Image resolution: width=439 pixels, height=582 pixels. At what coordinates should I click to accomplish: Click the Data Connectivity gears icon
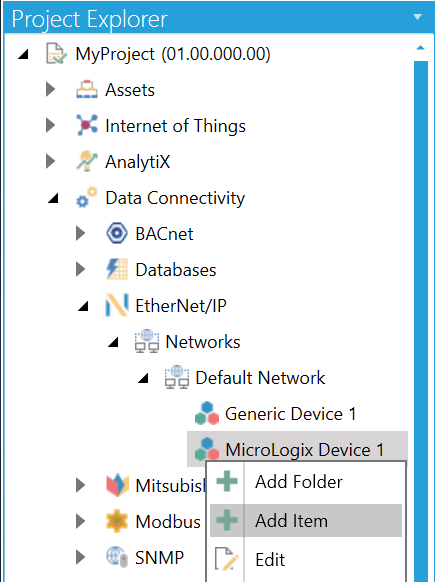click(87, 197)
